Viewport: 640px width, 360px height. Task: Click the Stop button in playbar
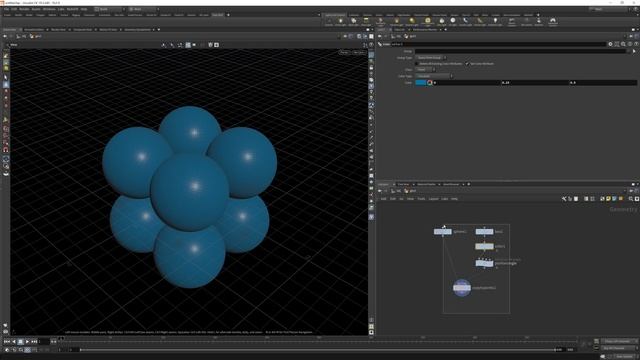[20, 341]
